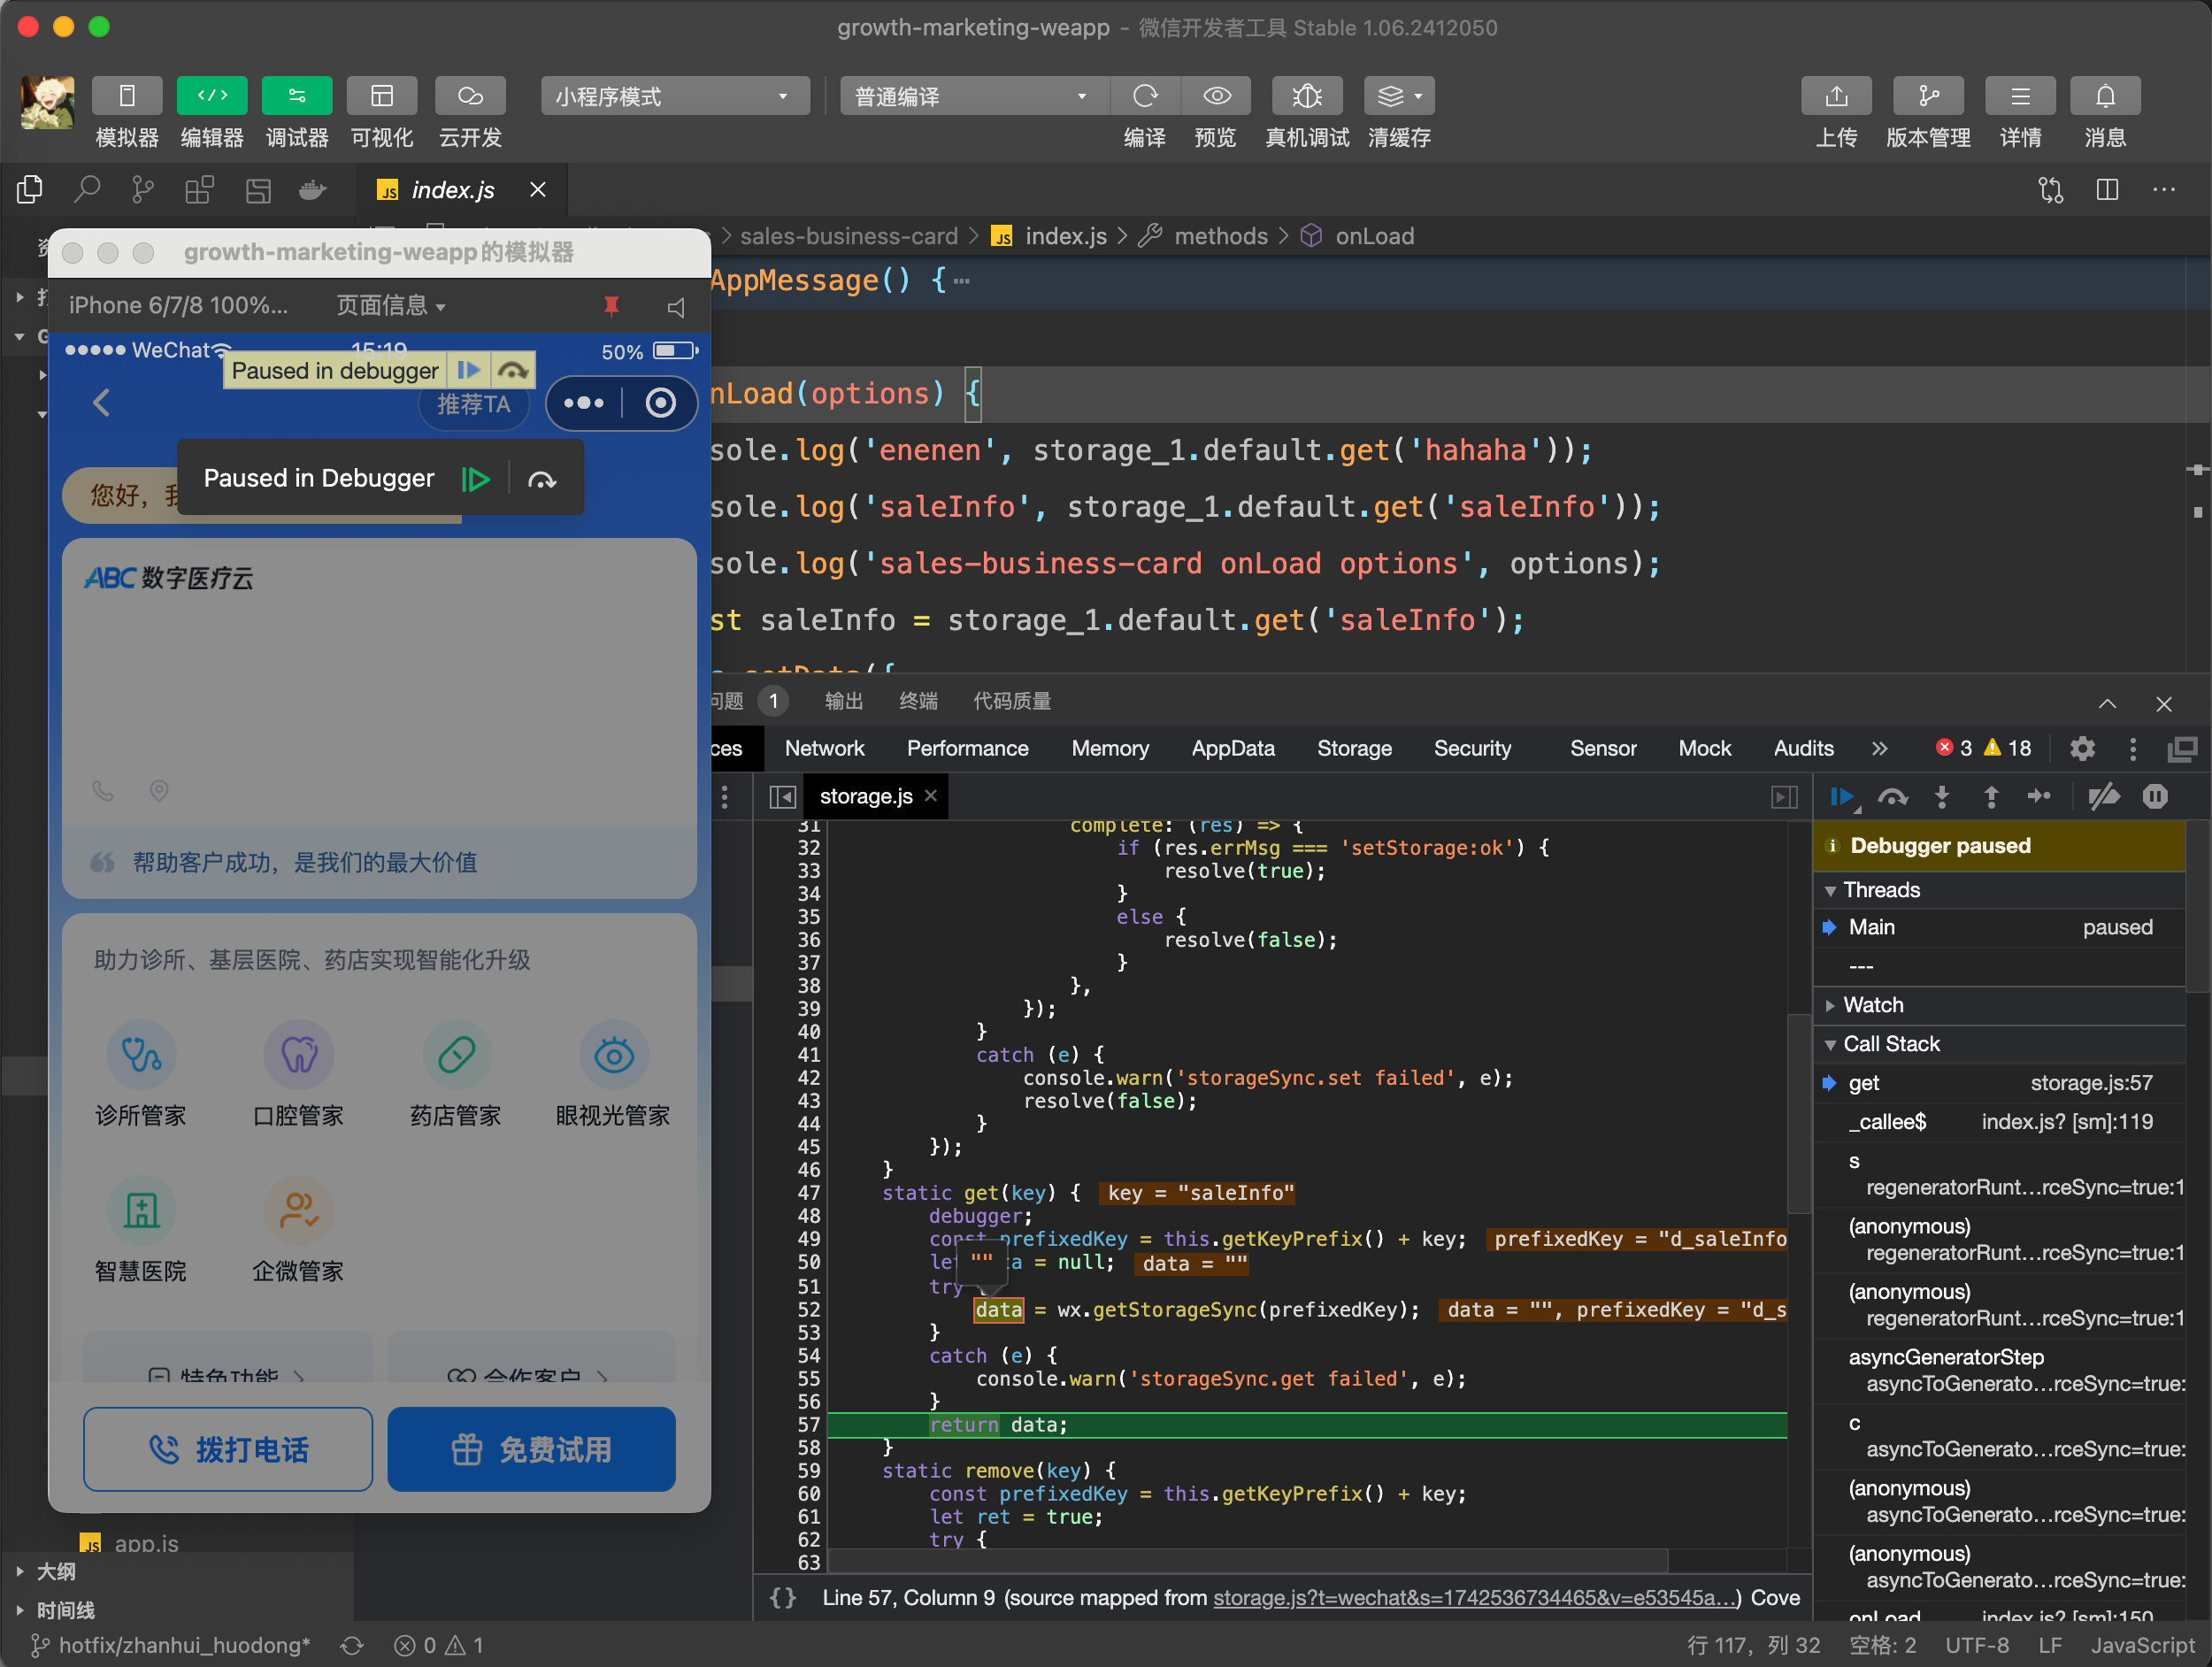Toggle deactivate breakpoints icon
2212x1667 pixels.
tap(2104, 797)
